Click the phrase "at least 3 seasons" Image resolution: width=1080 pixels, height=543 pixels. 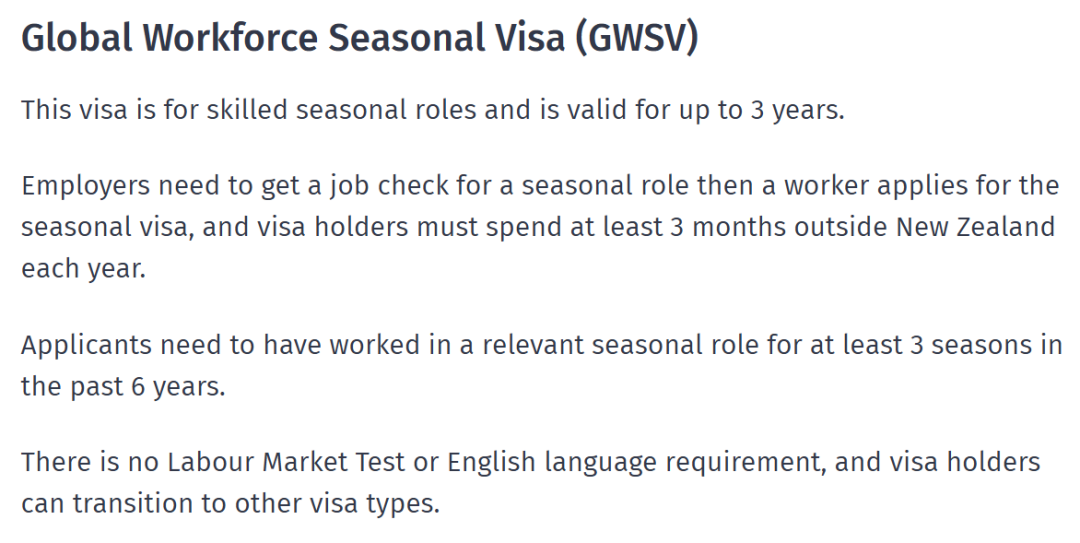(x=933, y=345)
